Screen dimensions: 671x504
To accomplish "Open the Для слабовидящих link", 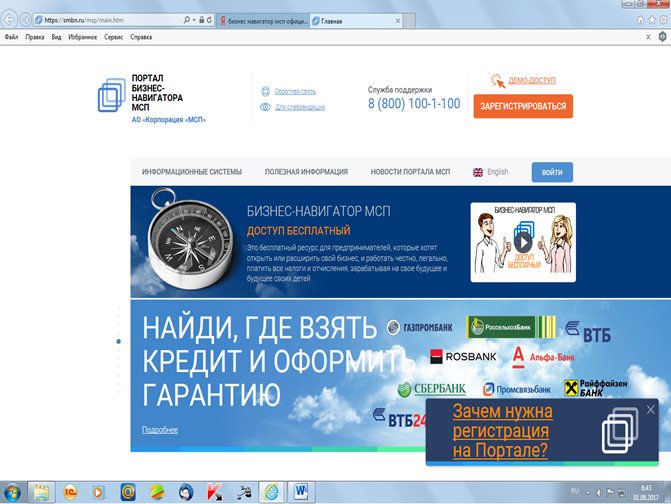I will coord(300,107).
